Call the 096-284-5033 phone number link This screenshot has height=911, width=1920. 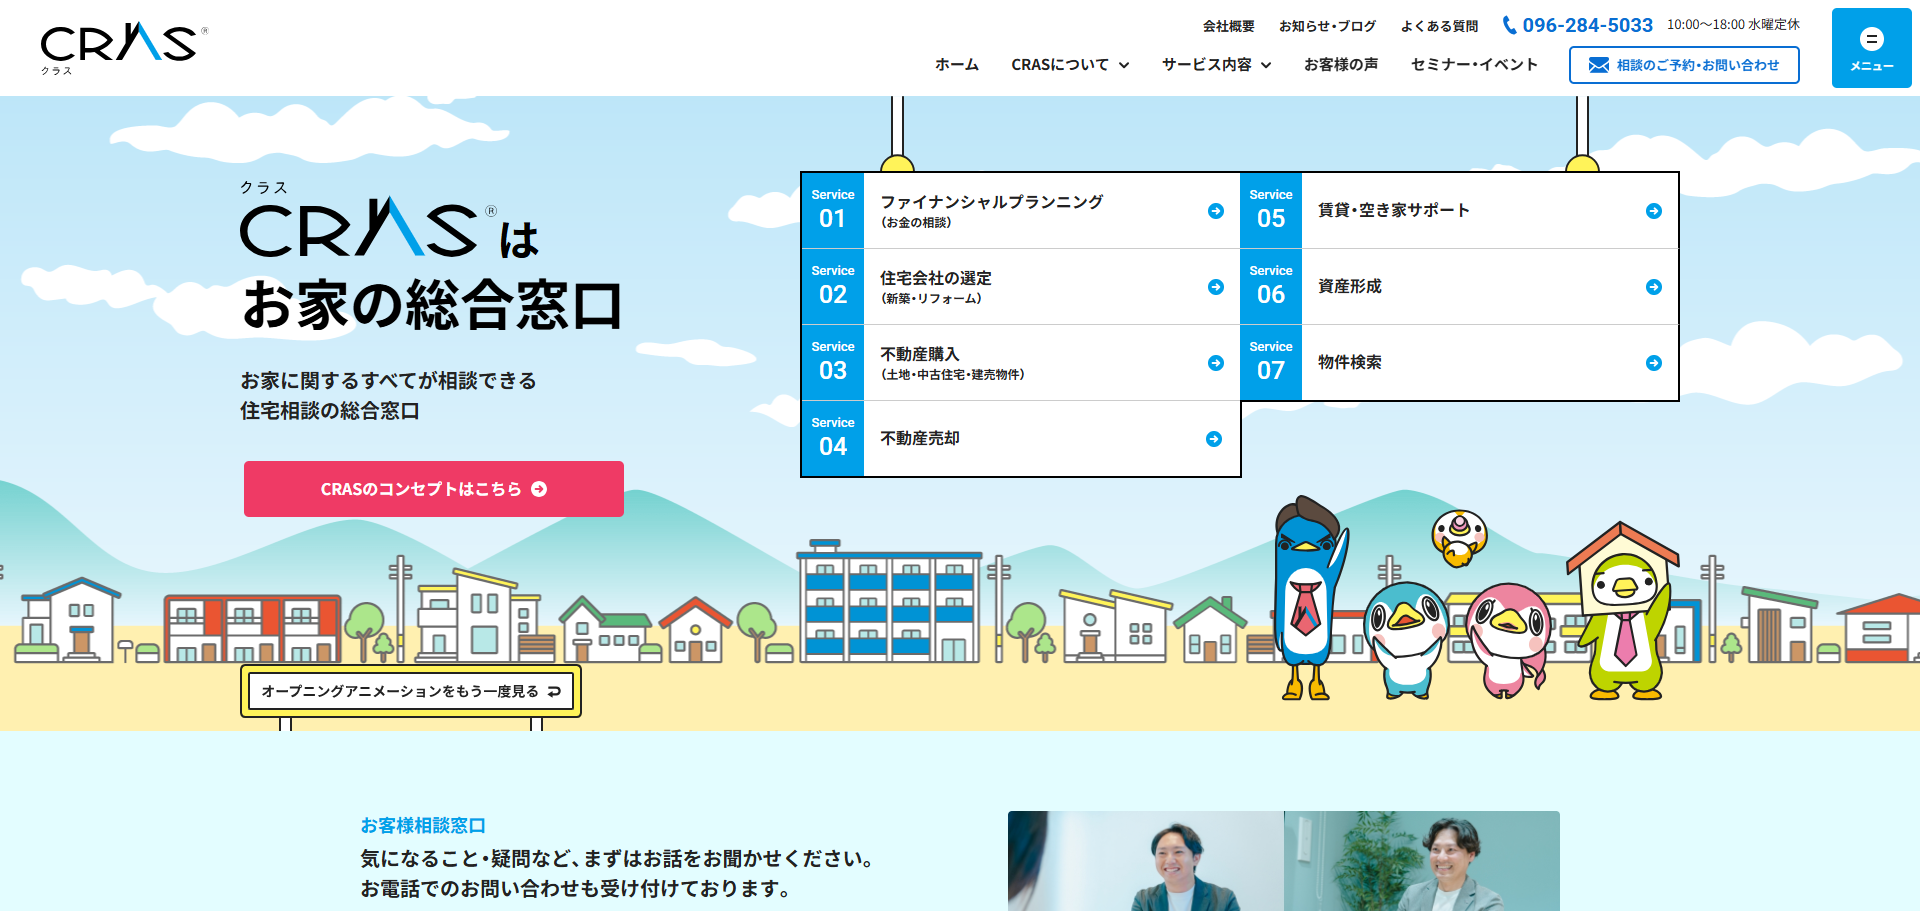click(1587, 25)
